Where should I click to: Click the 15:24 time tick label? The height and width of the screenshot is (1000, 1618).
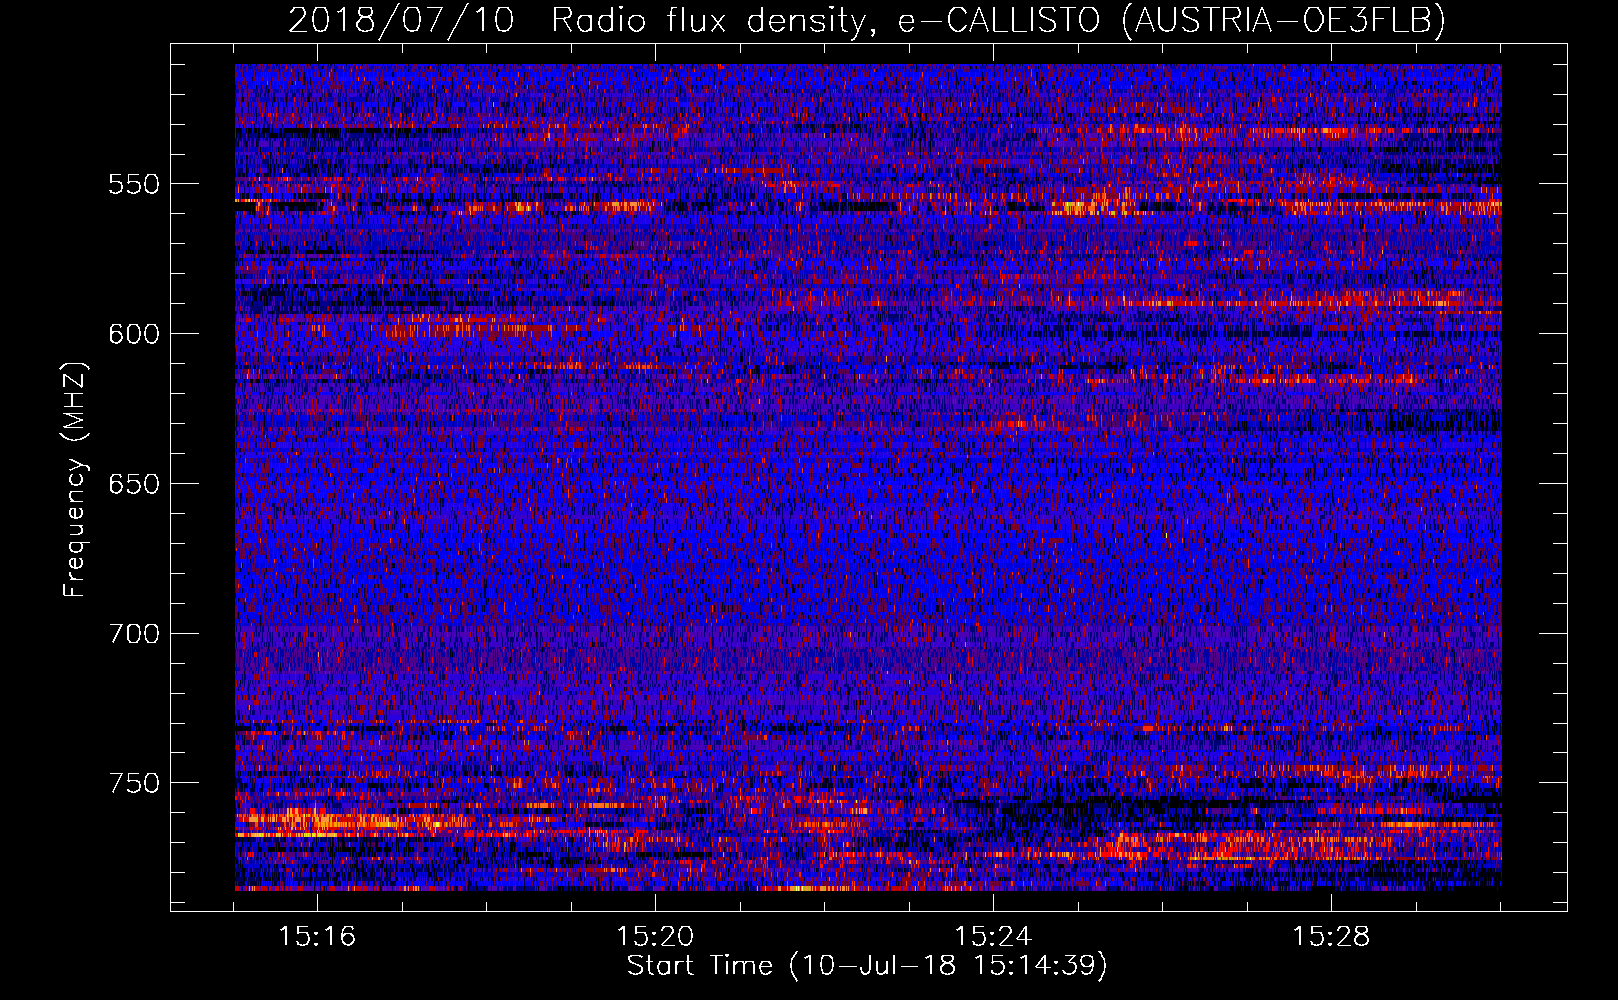[993, 937]
